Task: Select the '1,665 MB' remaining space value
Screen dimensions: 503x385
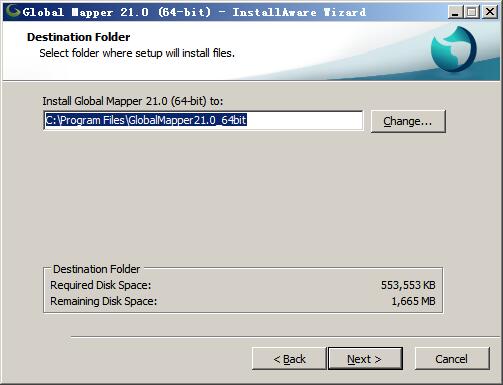Action: 413,301
